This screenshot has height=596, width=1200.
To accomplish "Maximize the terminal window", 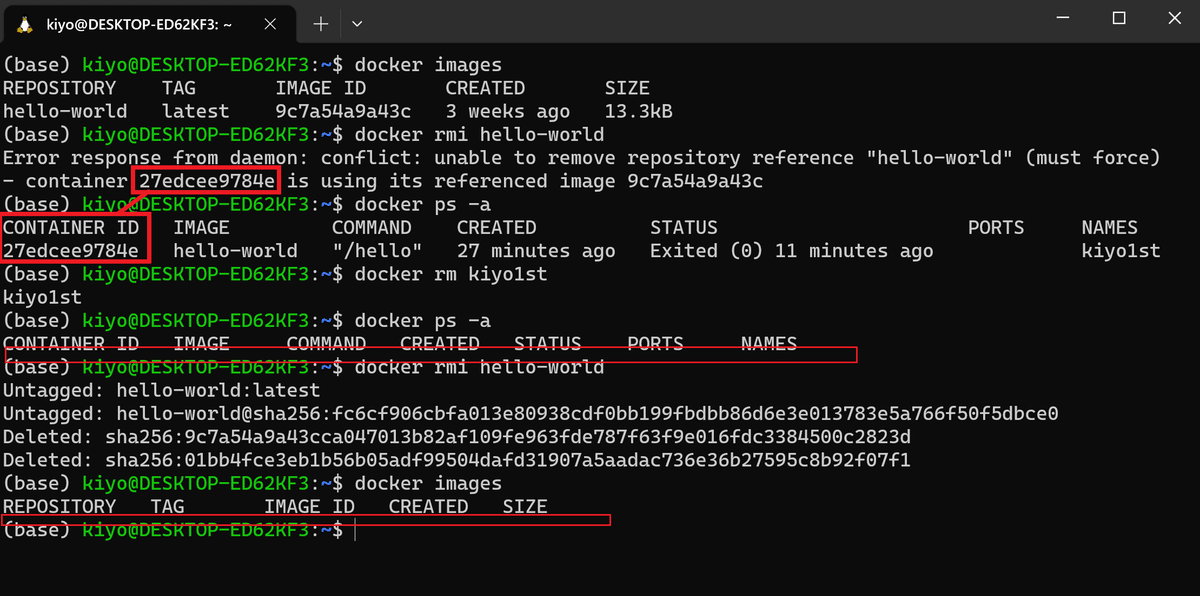I will coord(1119,18).
